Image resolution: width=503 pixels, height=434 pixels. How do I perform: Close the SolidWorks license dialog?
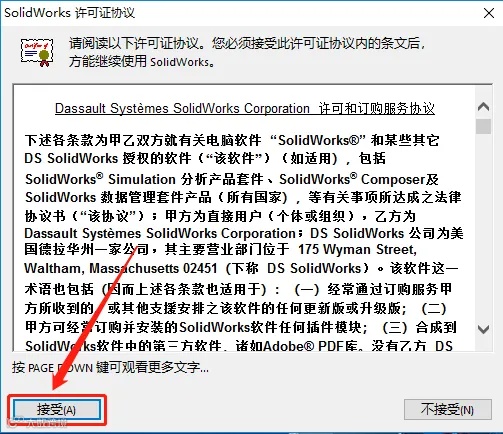pos(489,13)
